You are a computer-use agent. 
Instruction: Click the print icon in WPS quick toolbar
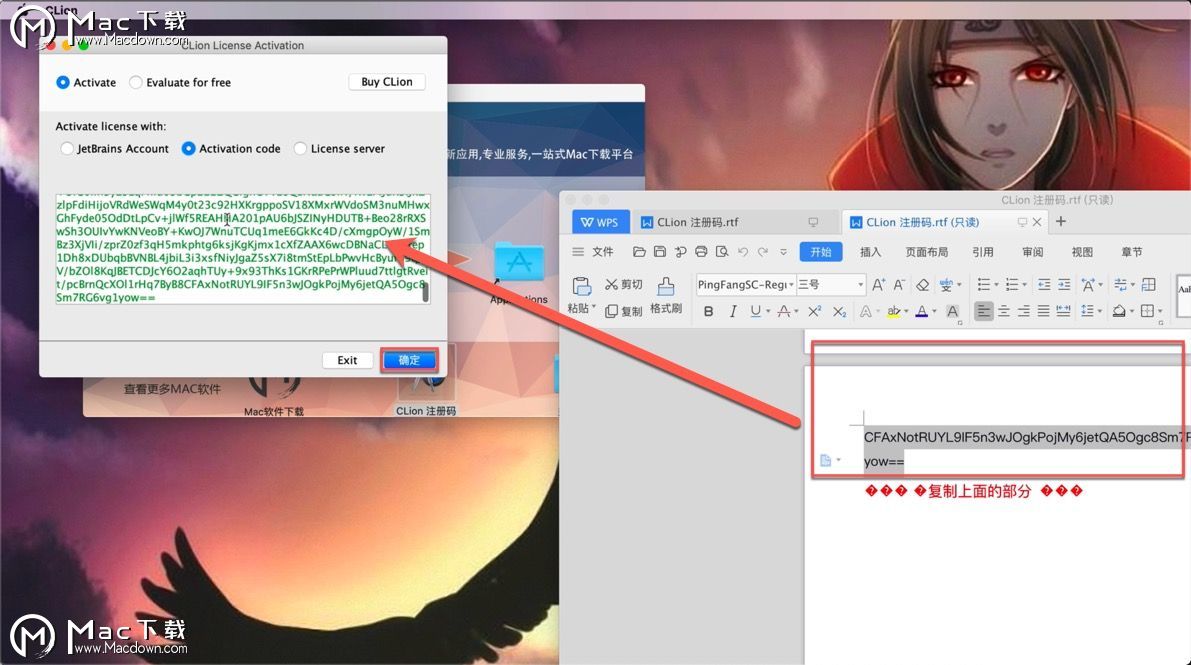701,252
